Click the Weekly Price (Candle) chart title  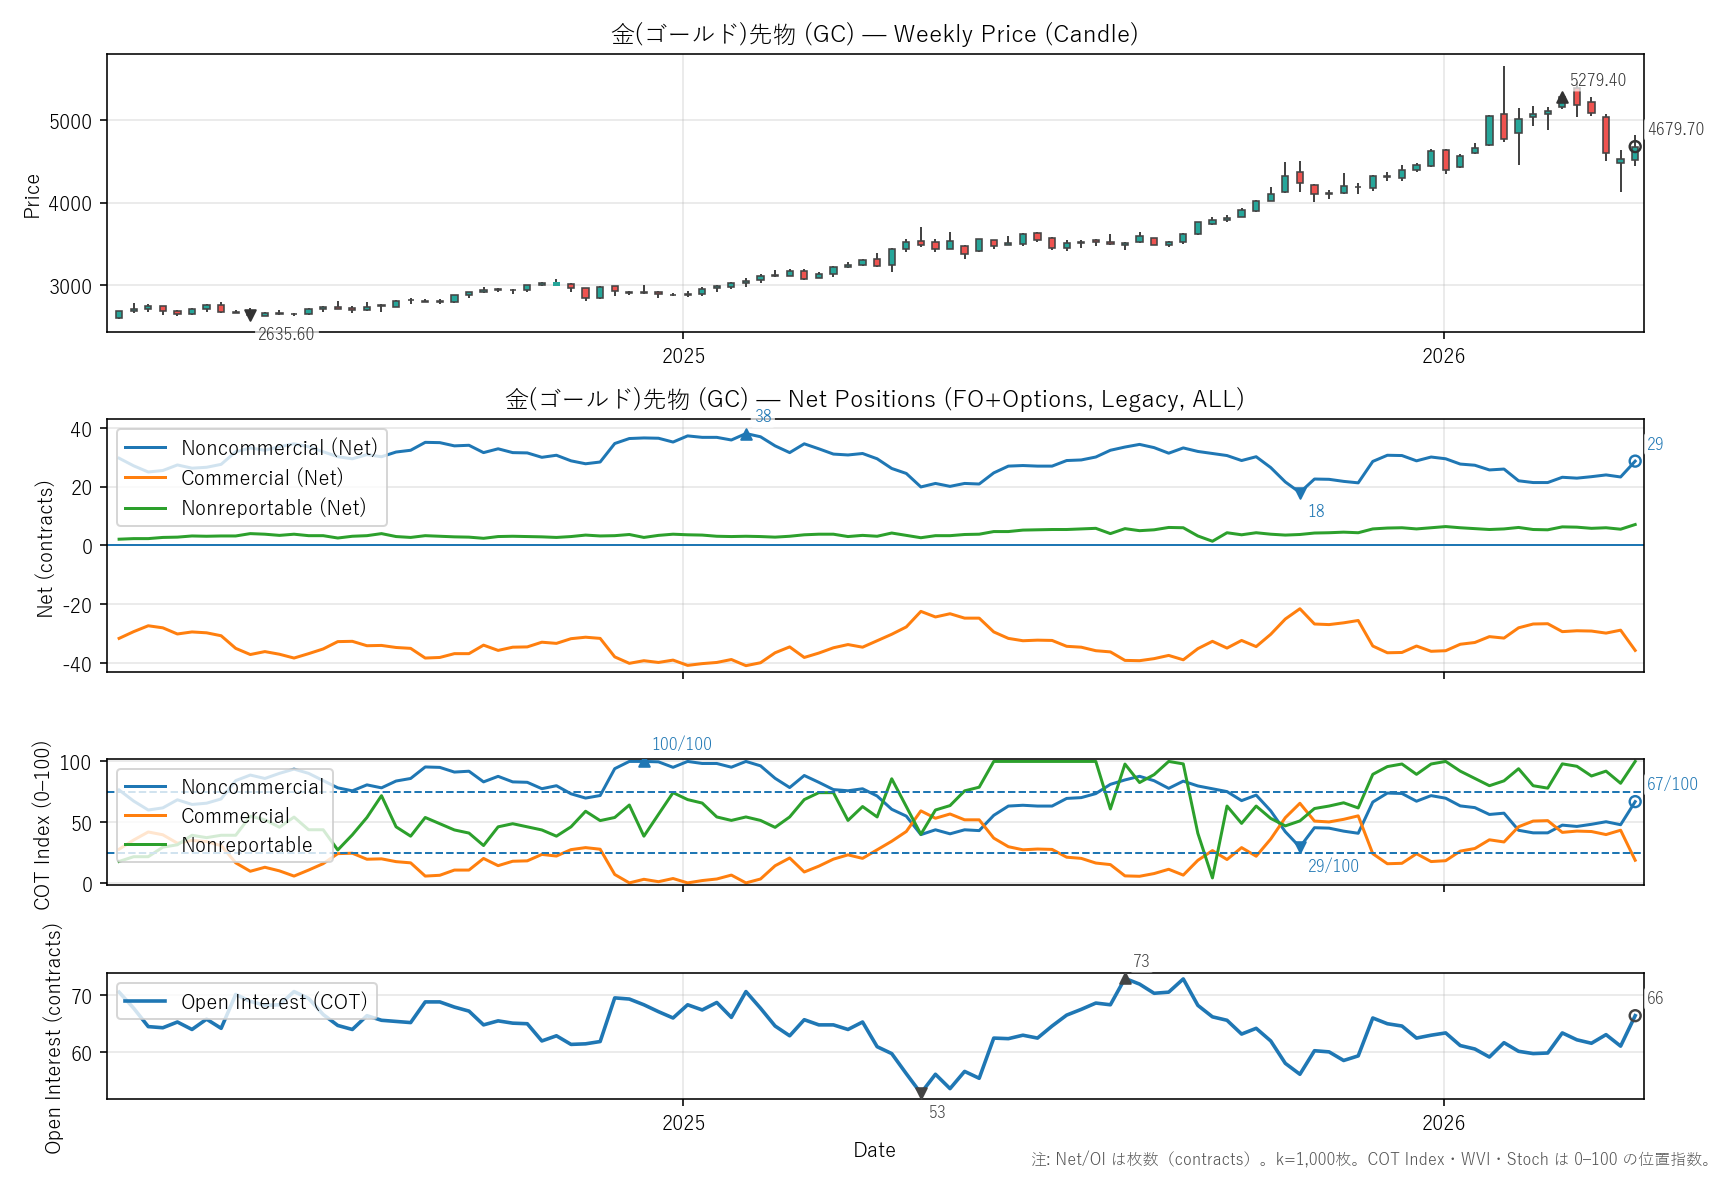pos(875,34)
